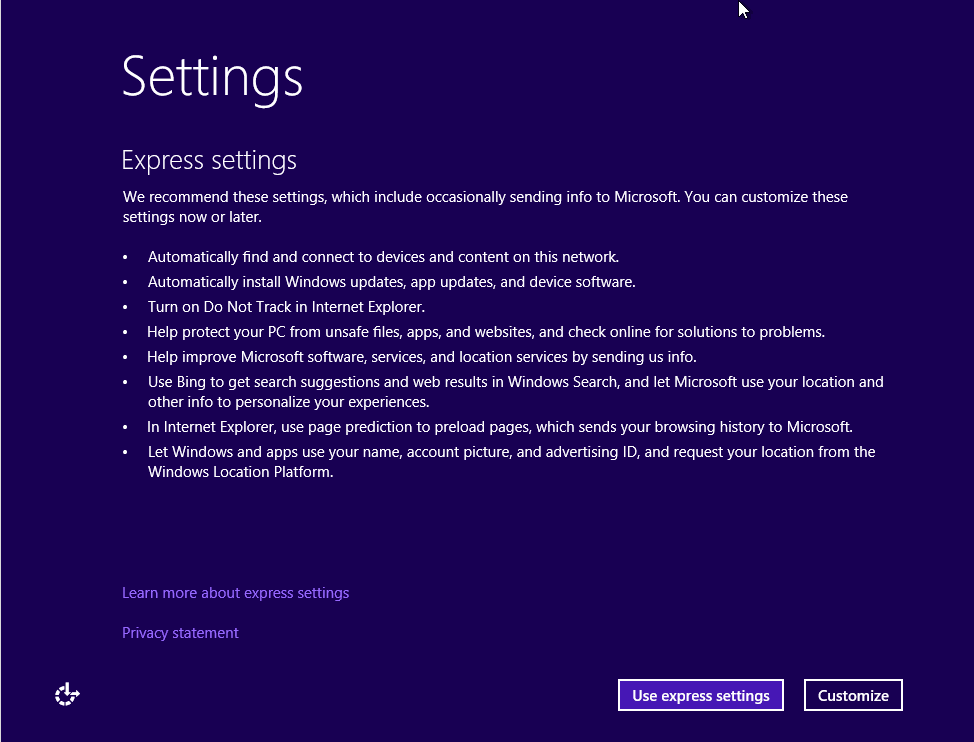Viewport: 974px width, 742px height.
Task: Click the page prediction preload pages item
Action: point(500,426)
